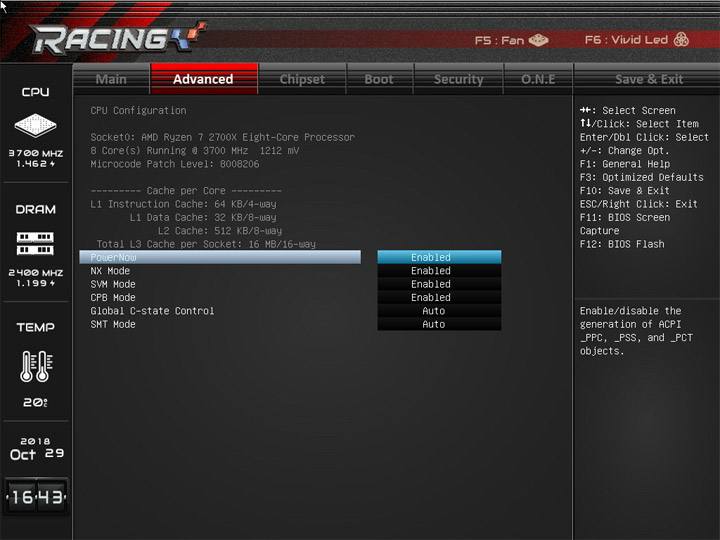Switch to the O.N.E tab
This screenshot has width=720, height=540.
pyautogui.click(x=538, y=79)
